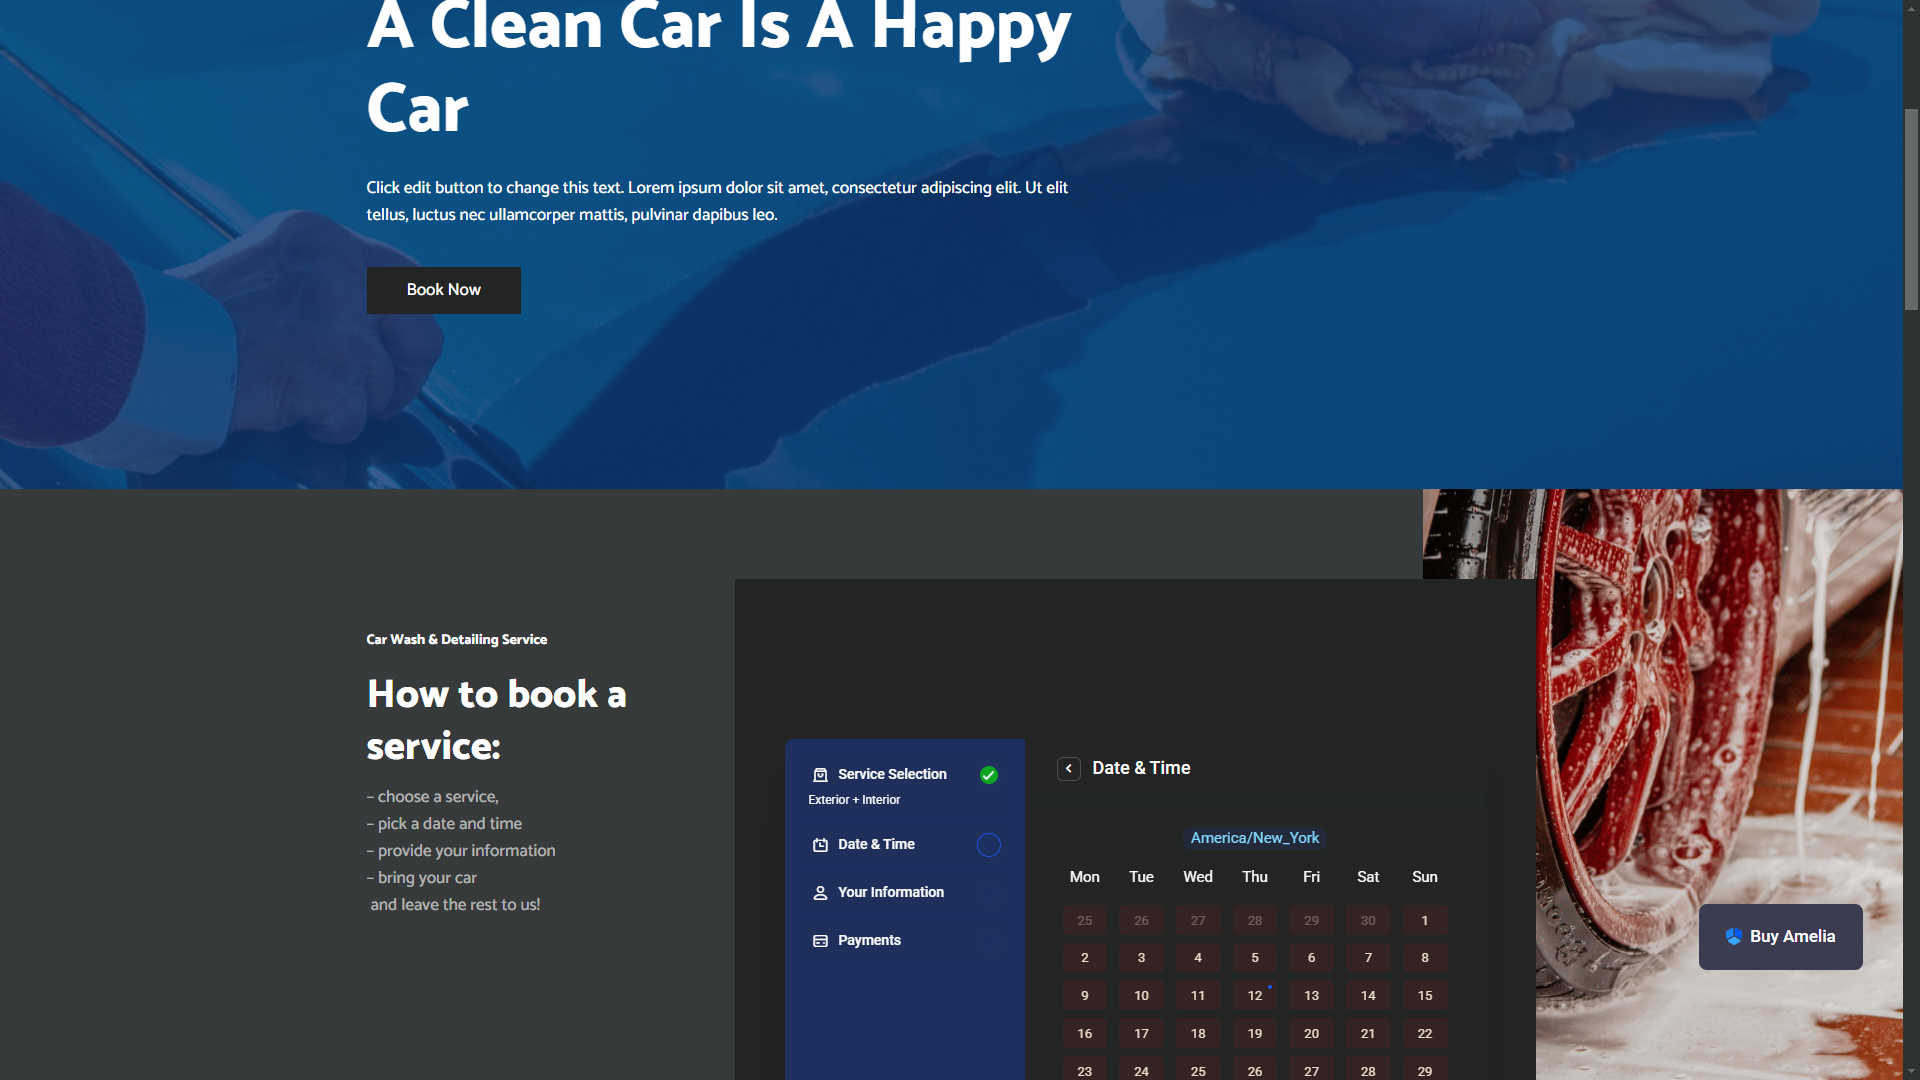Click the Your Information person icon
The height and width of the screenshot is (1080, 1920).
tap(820, 893)
